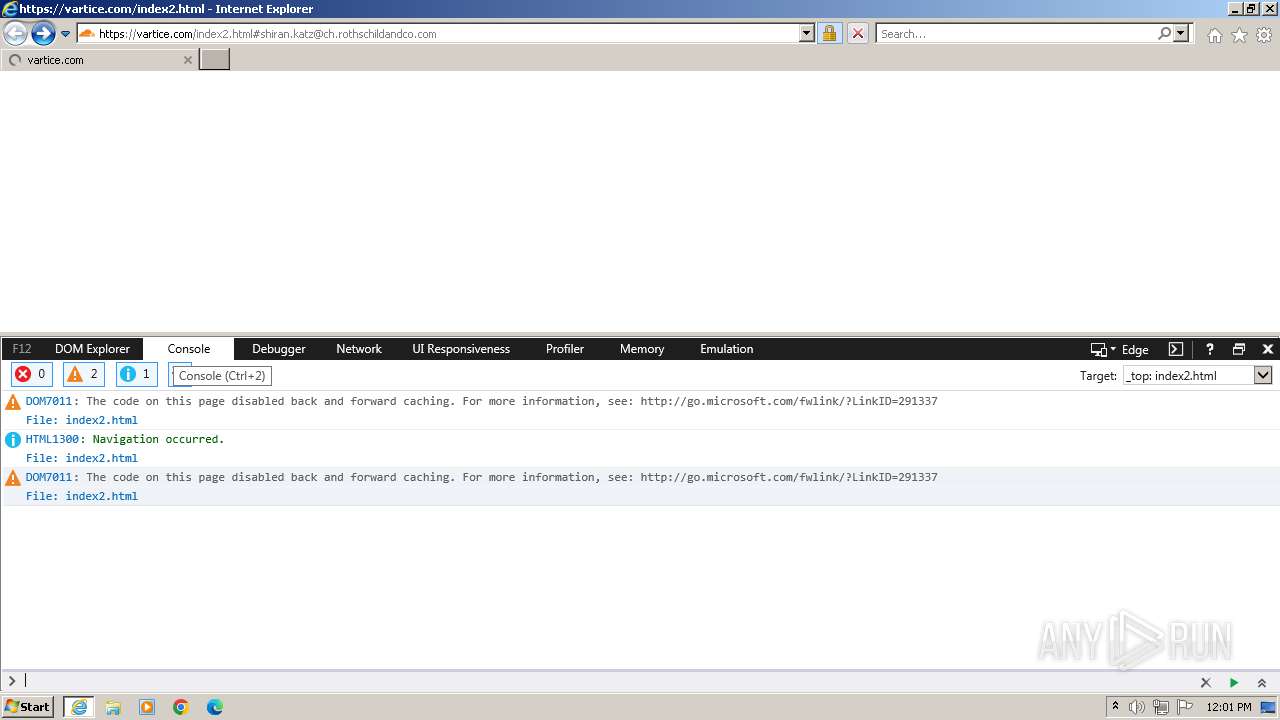Open index2.html link under last DOM7011 warning
Viewport: 1280px width, 720px height.
101,496
